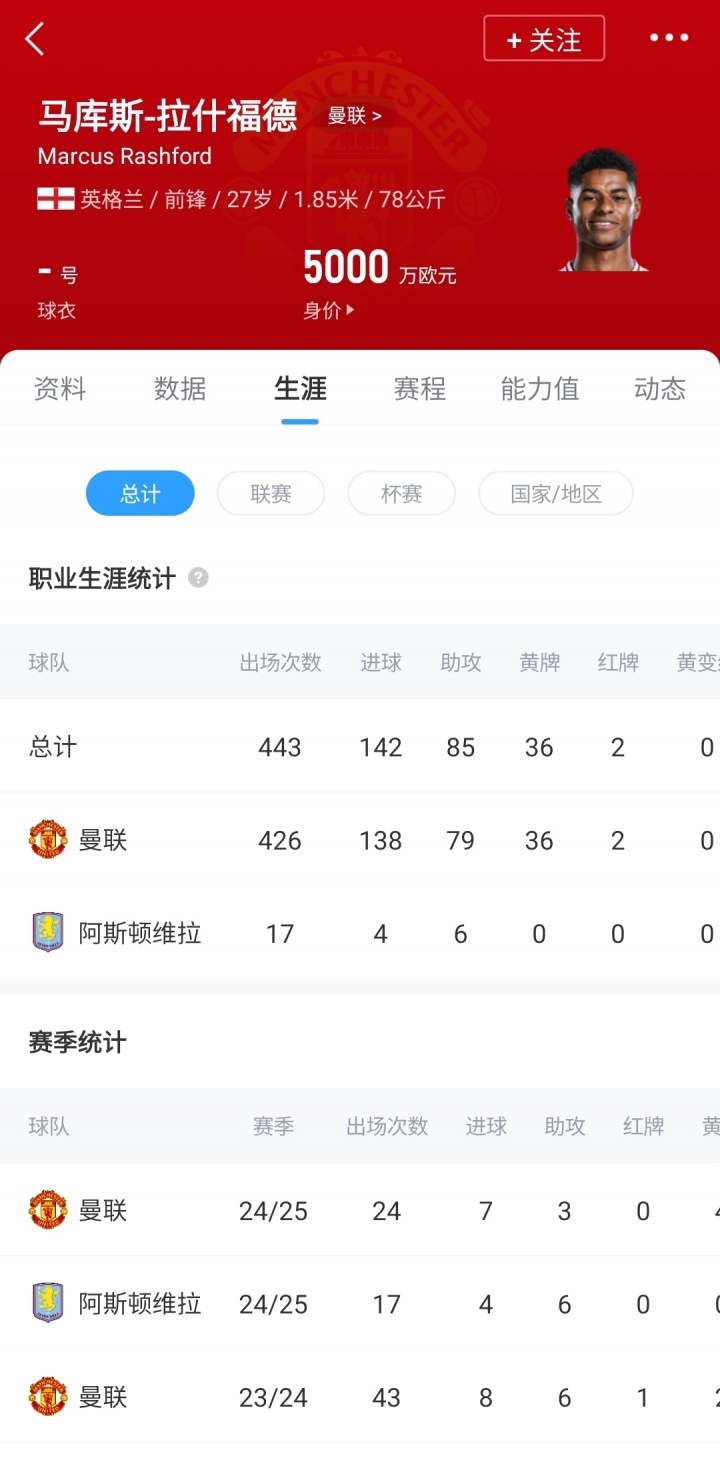Tap Marcus Rashford's player photo
Screen dimensions: 720x1462
click(x=603, y=210)
